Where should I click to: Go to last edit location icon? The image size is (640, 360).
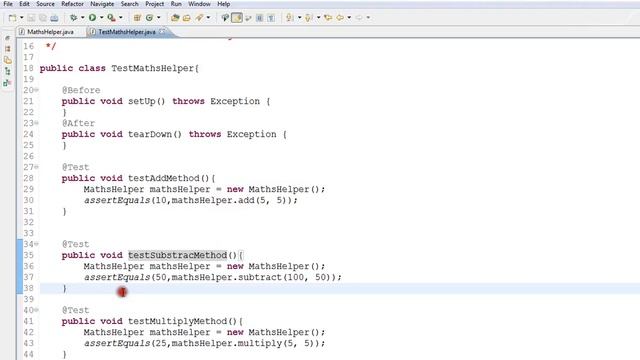coord(328,18)
